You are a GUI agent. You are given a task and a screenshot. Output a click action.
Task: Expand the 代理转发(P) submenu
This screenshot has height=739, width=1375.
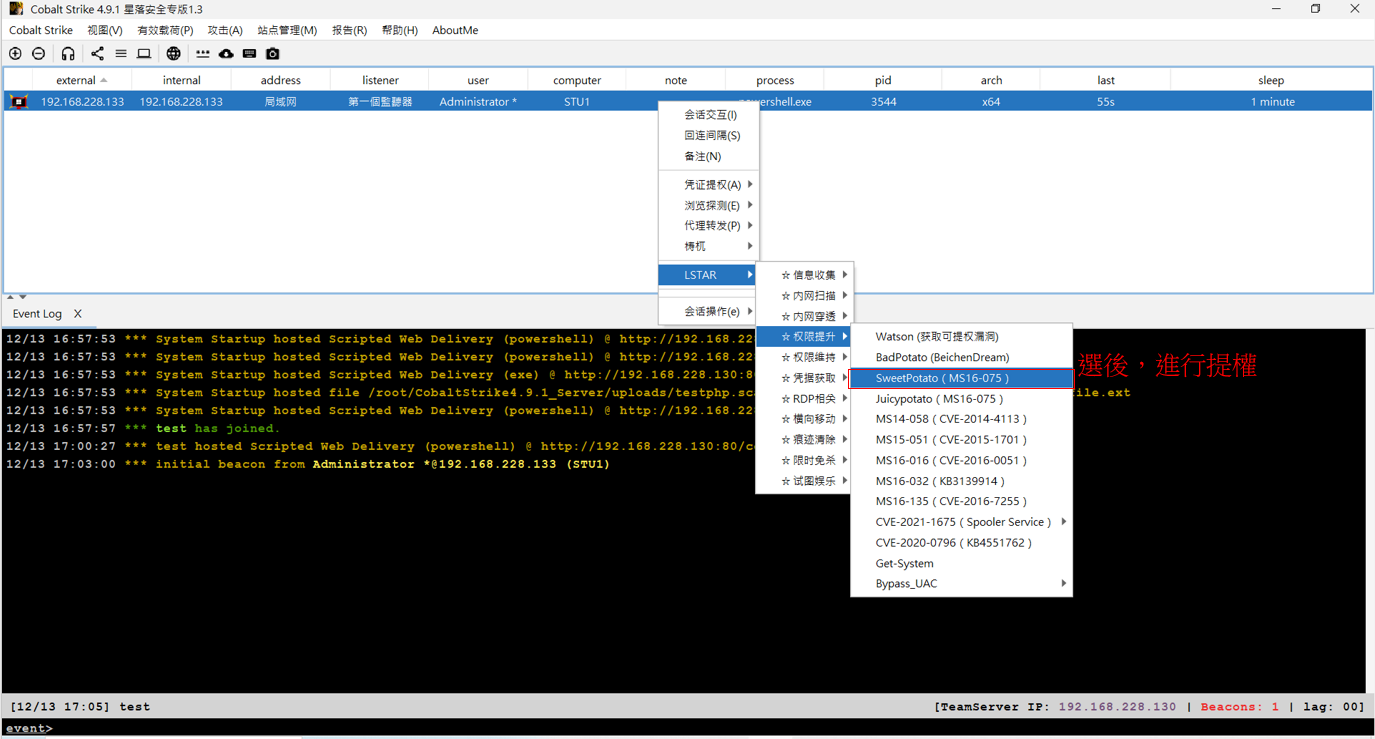tap(709, 226)
